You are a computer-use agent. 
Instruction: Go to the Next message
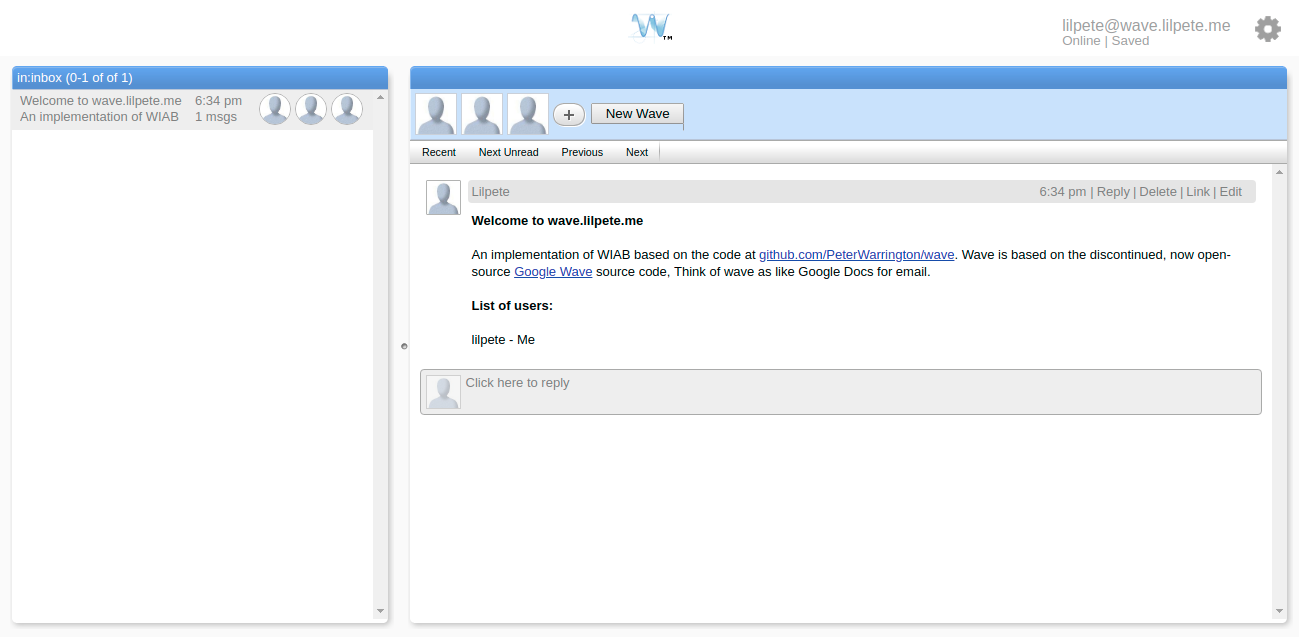point(637,152)
